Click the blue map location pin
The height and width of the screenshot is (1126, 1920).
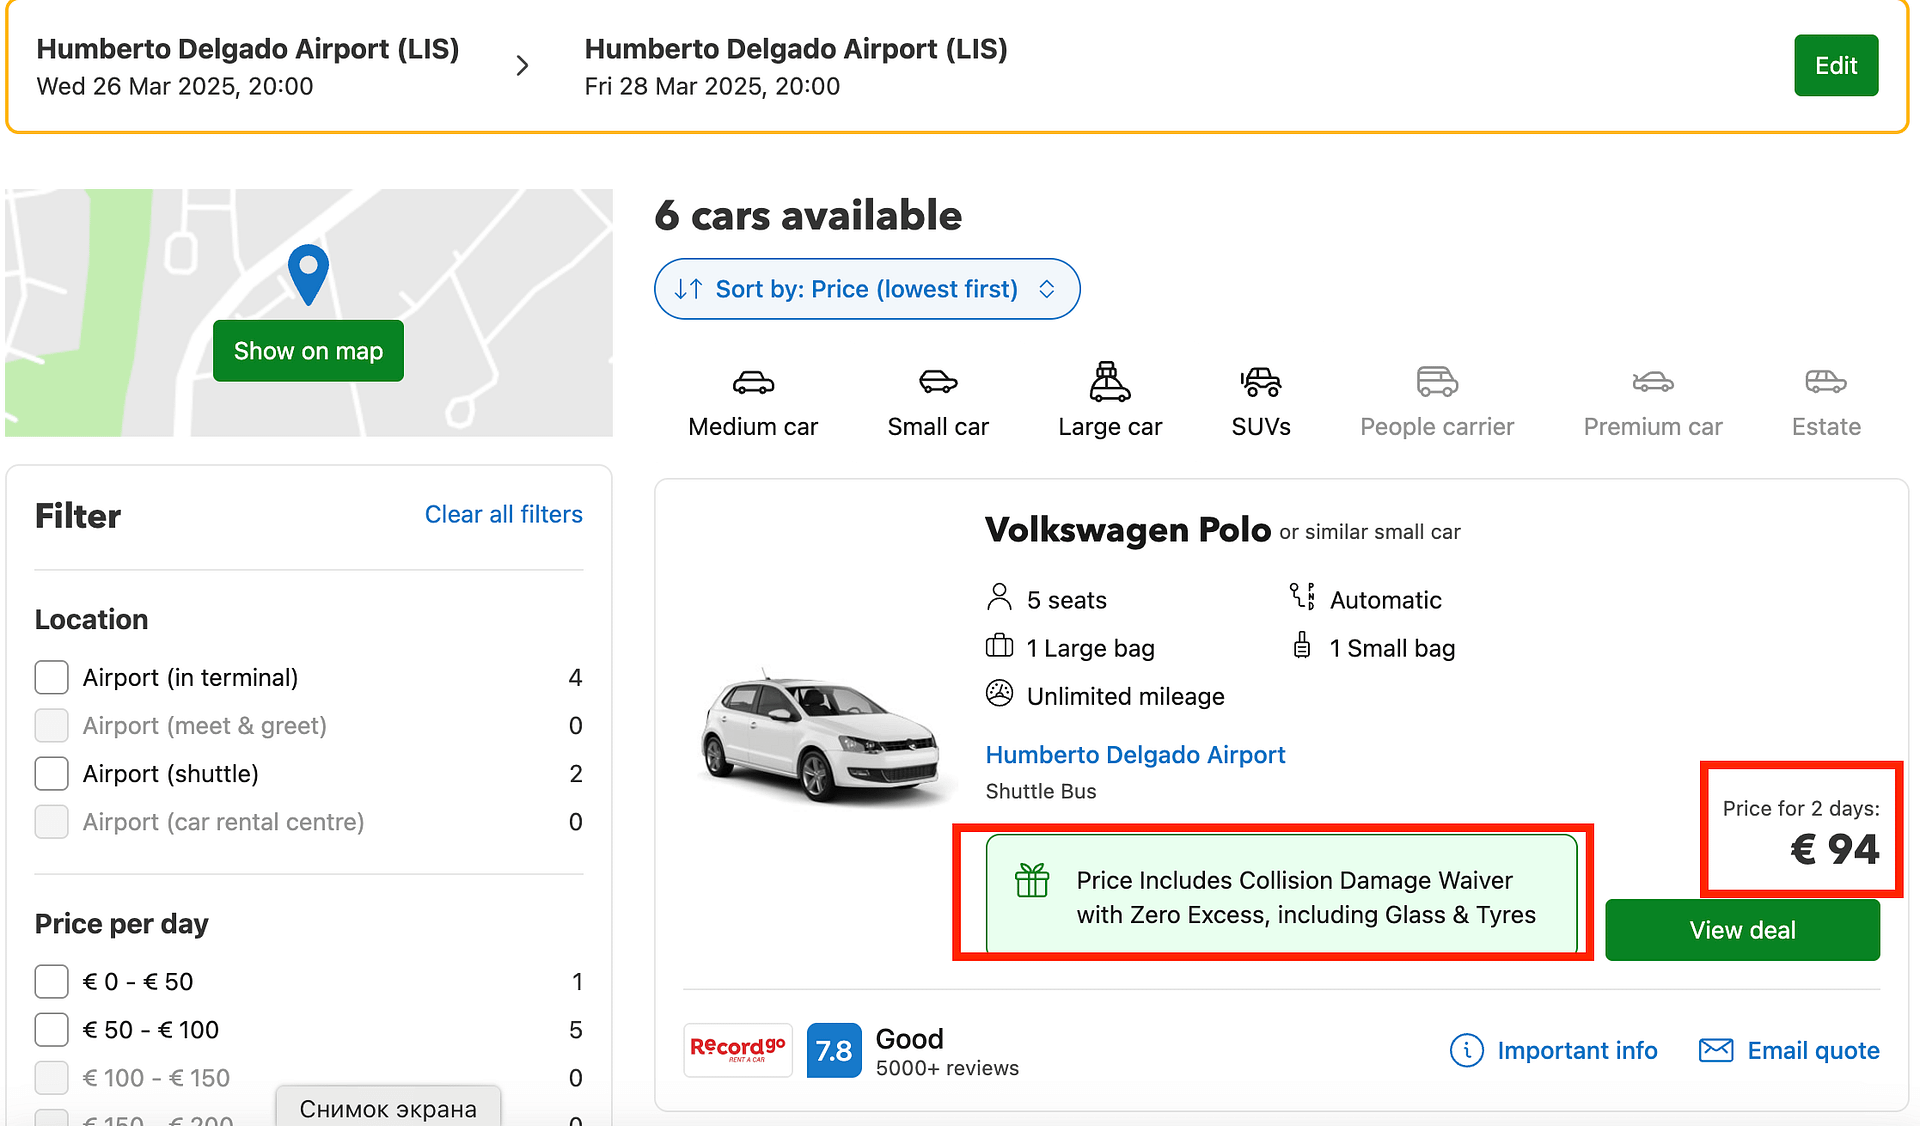308,274
